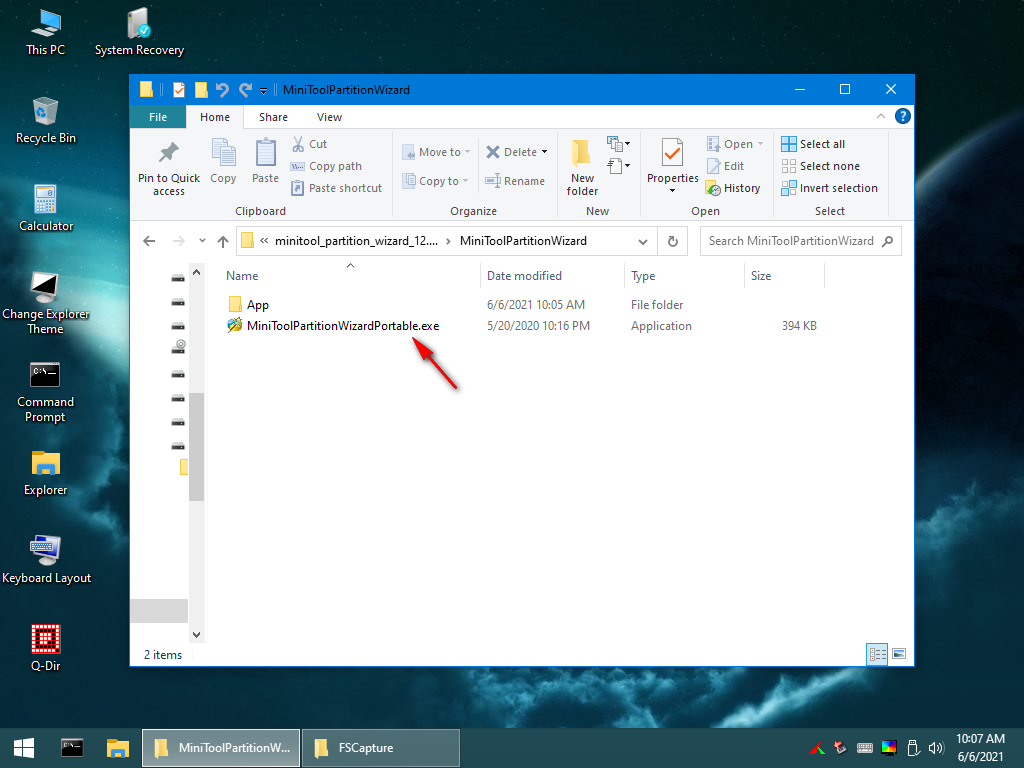Switch to View ribbon tab
Image resolution: width=1024 pixels, height=768 pixels.
329,117
